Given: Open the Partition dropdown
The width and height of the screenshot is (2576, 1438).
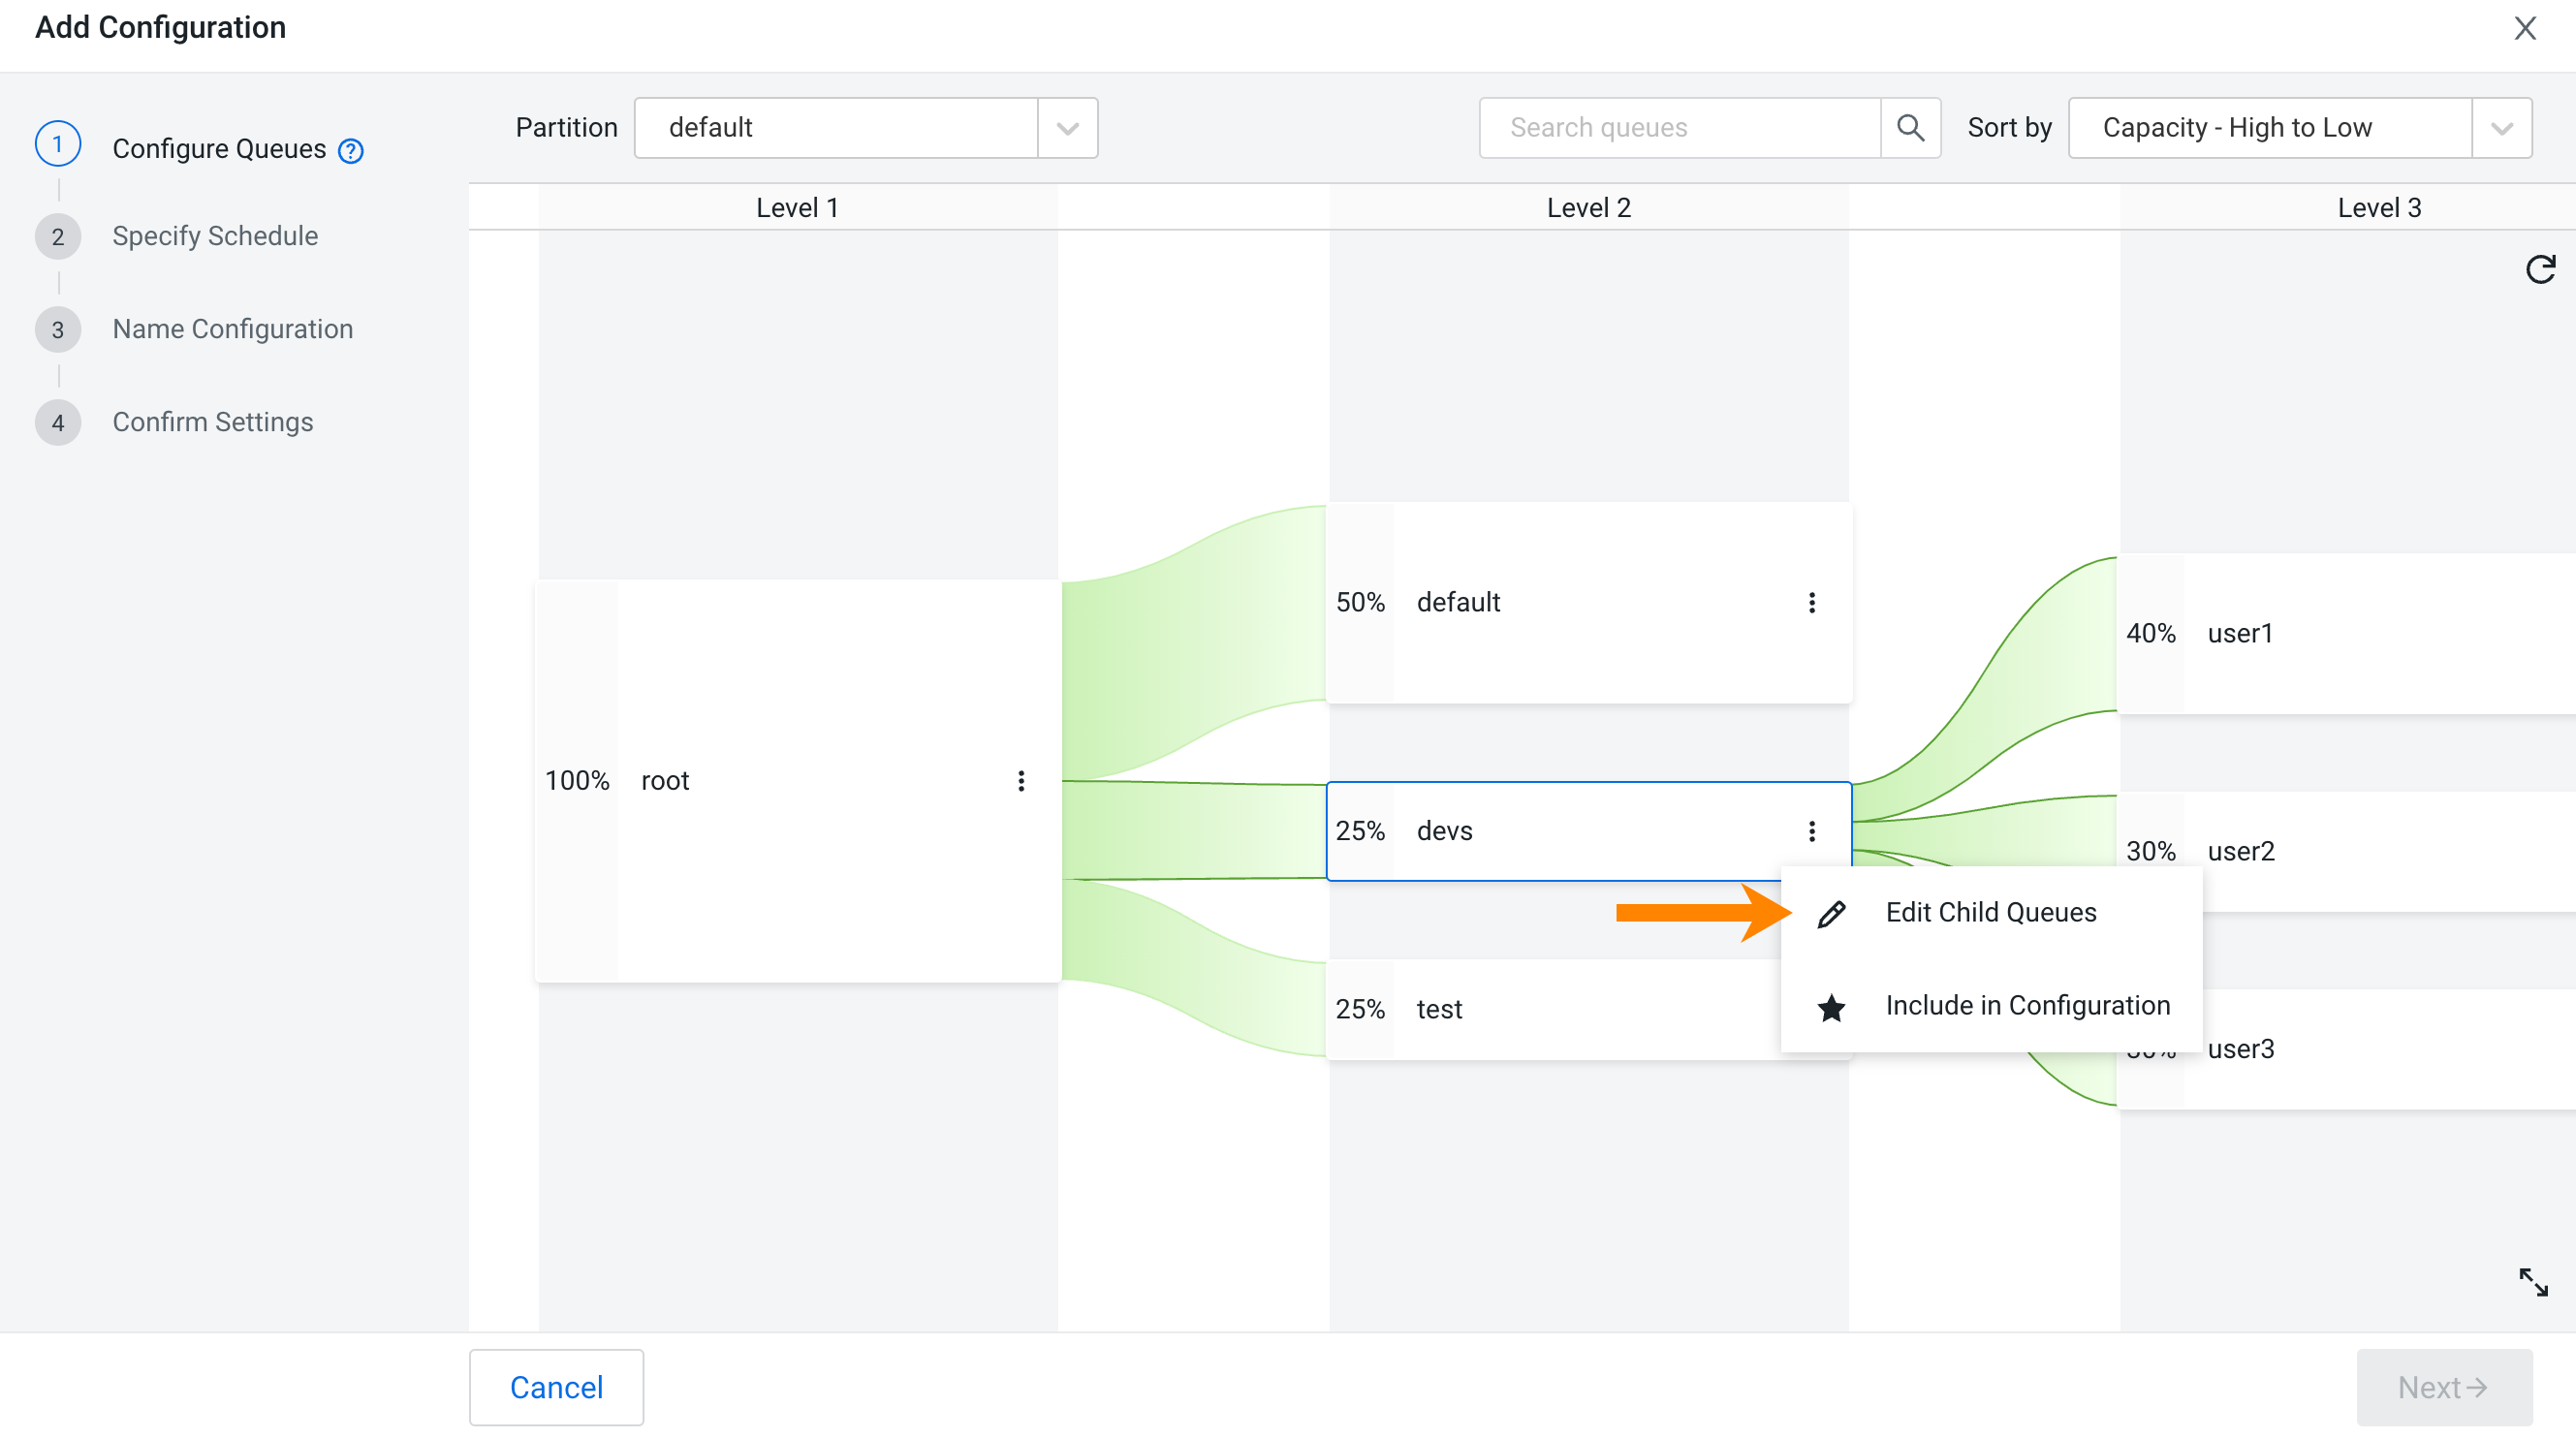Looking at the screenshot, I should 1065,127.
